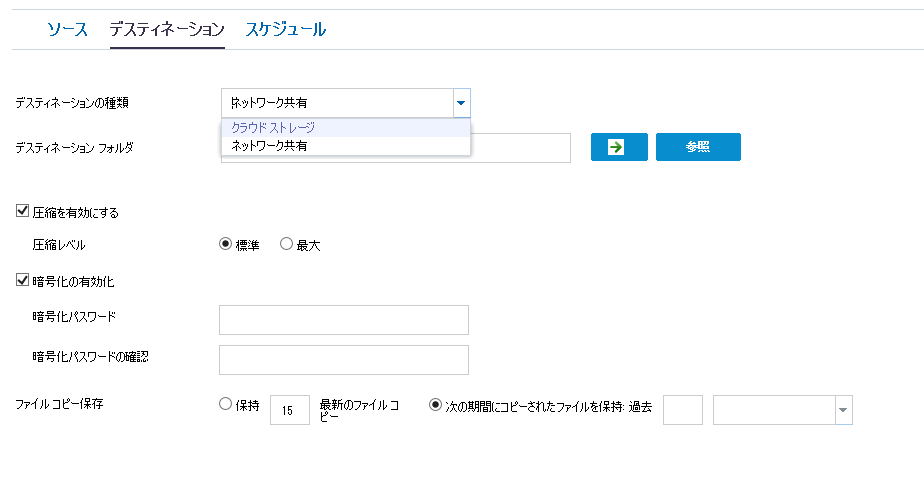Click the デスティネーション フォルダ label
The height and width of the screenshot is (477, 924).
(74, 148)
